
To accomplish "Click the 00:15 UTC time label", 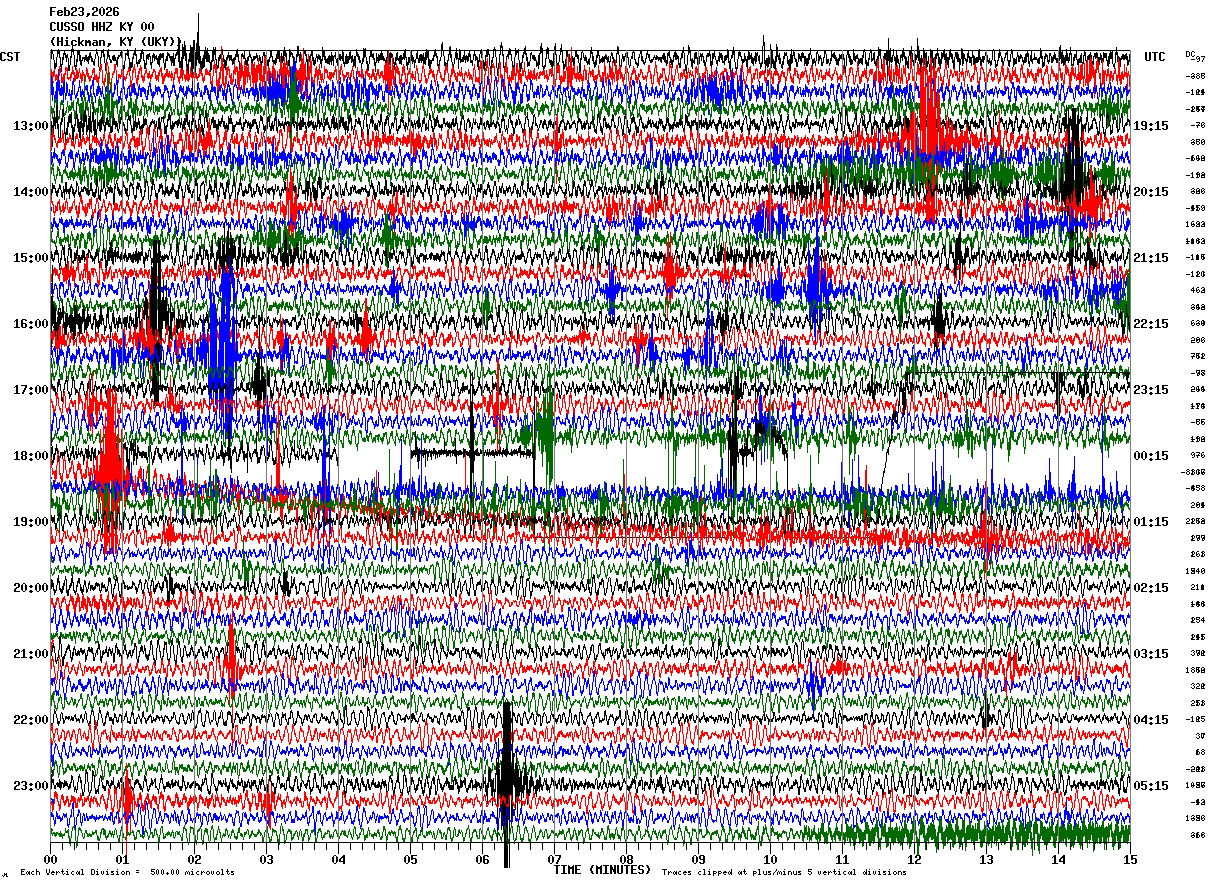I will (x=1151, y=456).
